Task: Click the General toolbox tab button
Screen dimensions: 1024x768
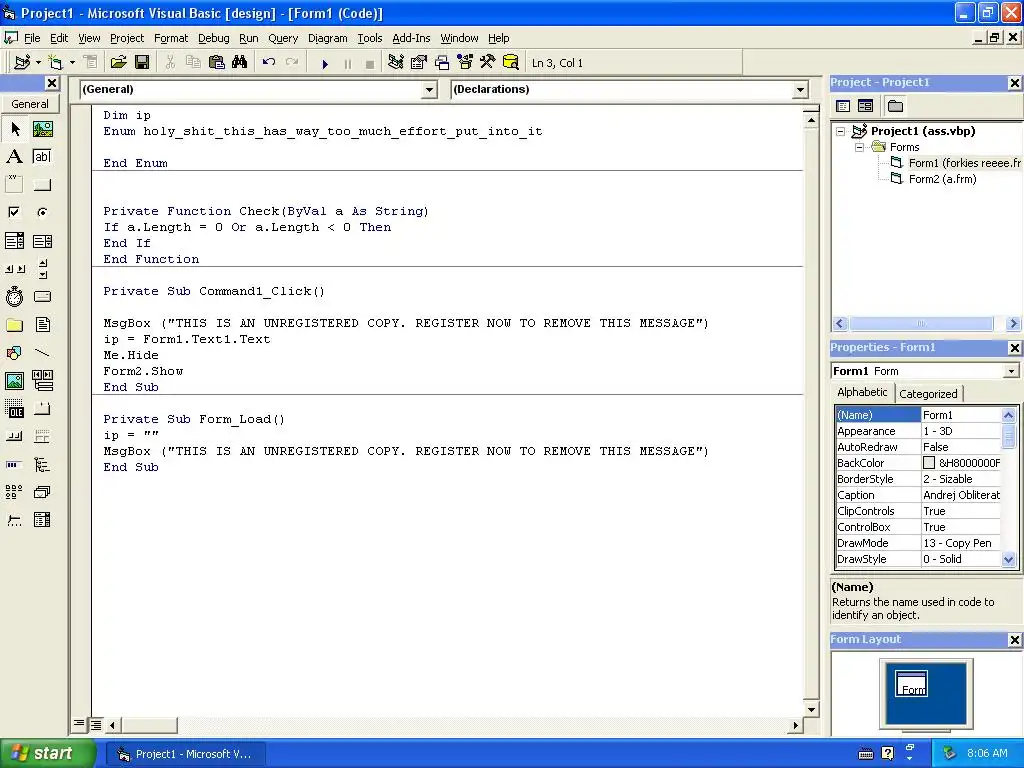Action: [29, 104]
